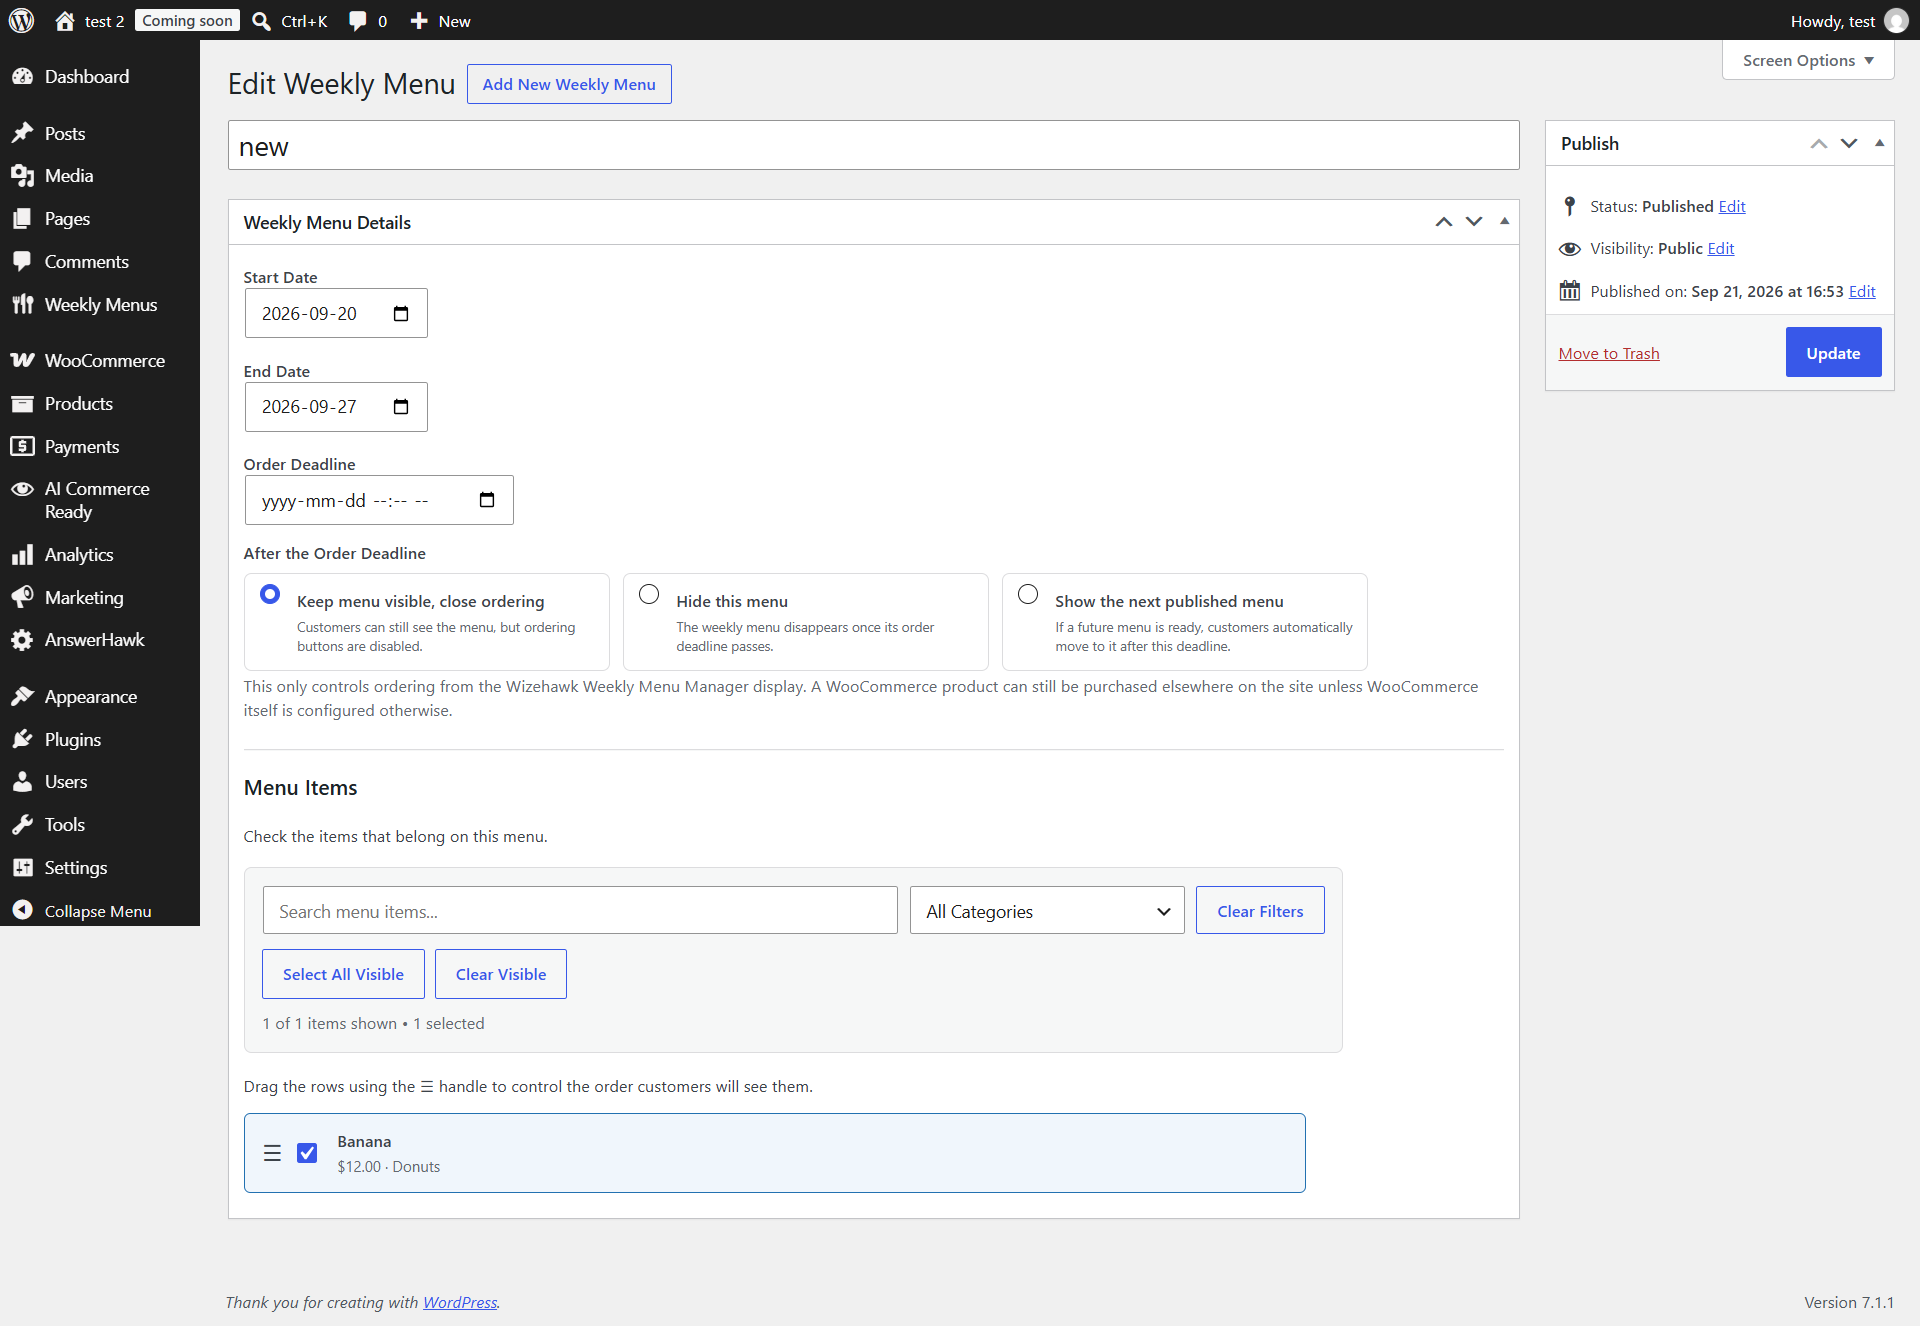Click the Clear Filters button
This screenshot has width=1920, height=1326.
pos(1260,911)
